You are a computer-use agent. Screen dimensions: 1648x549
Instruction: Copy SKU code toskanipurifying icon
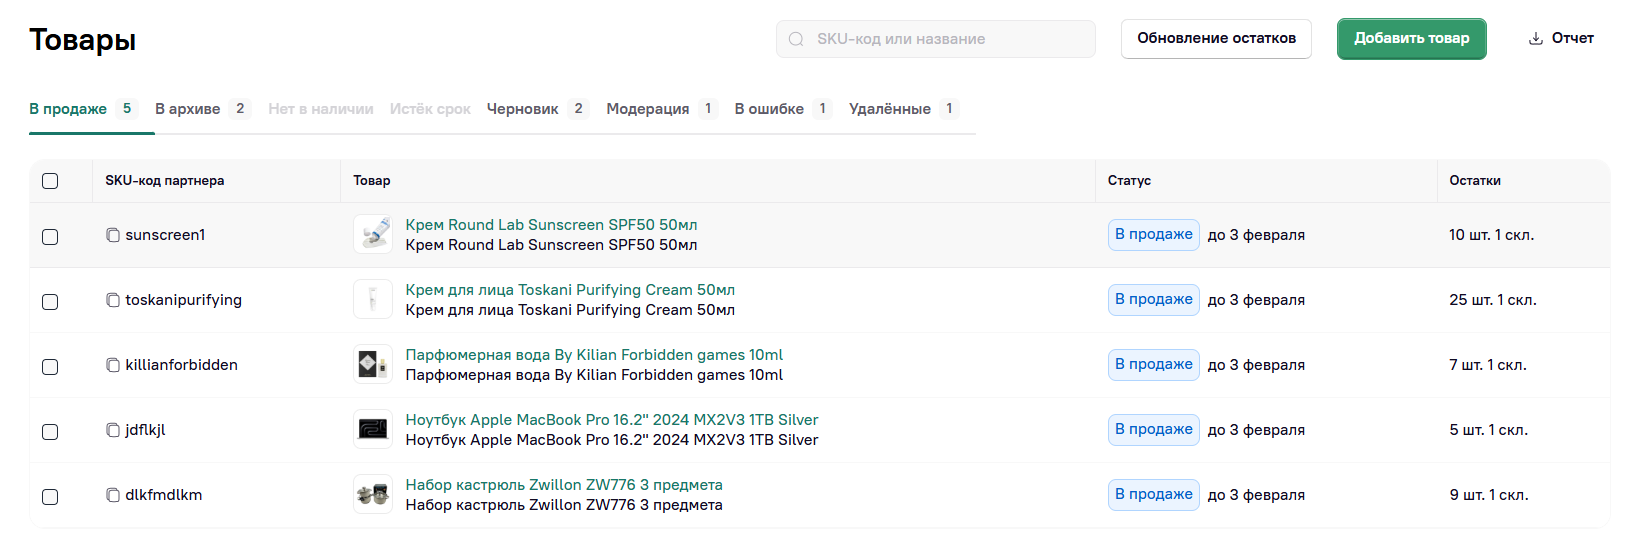click(113, 300)
